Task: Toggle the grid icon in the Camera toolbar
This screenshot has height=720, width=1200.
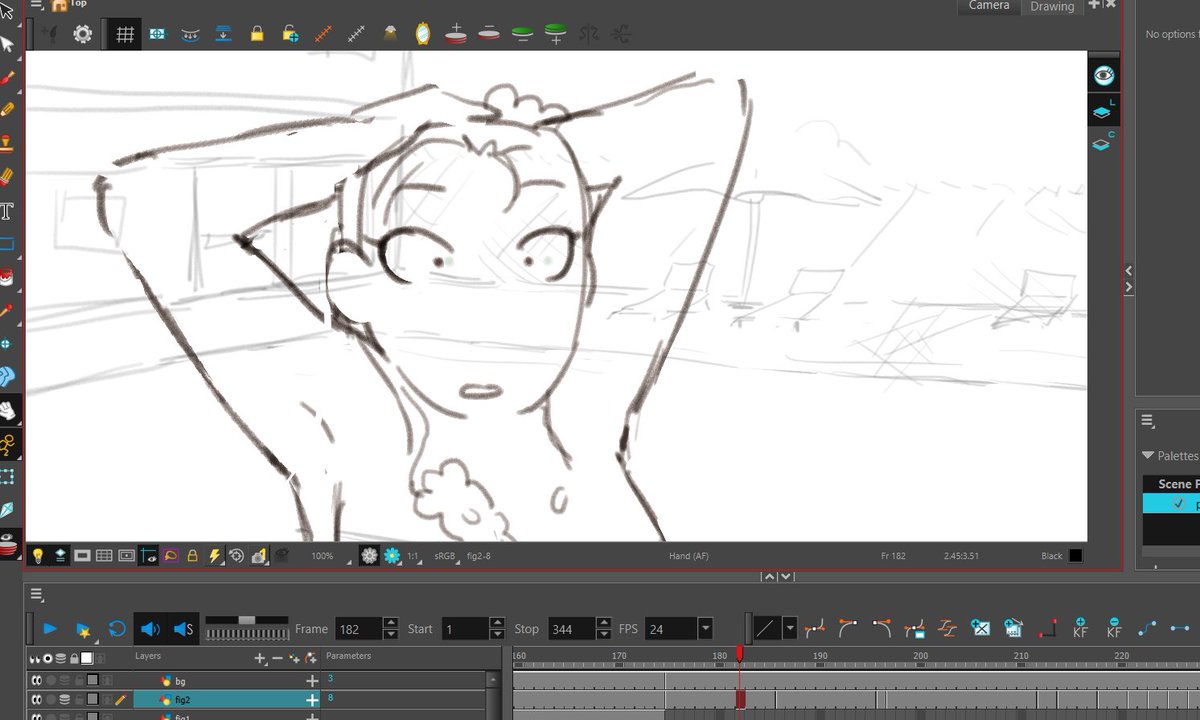Action: 125,35
